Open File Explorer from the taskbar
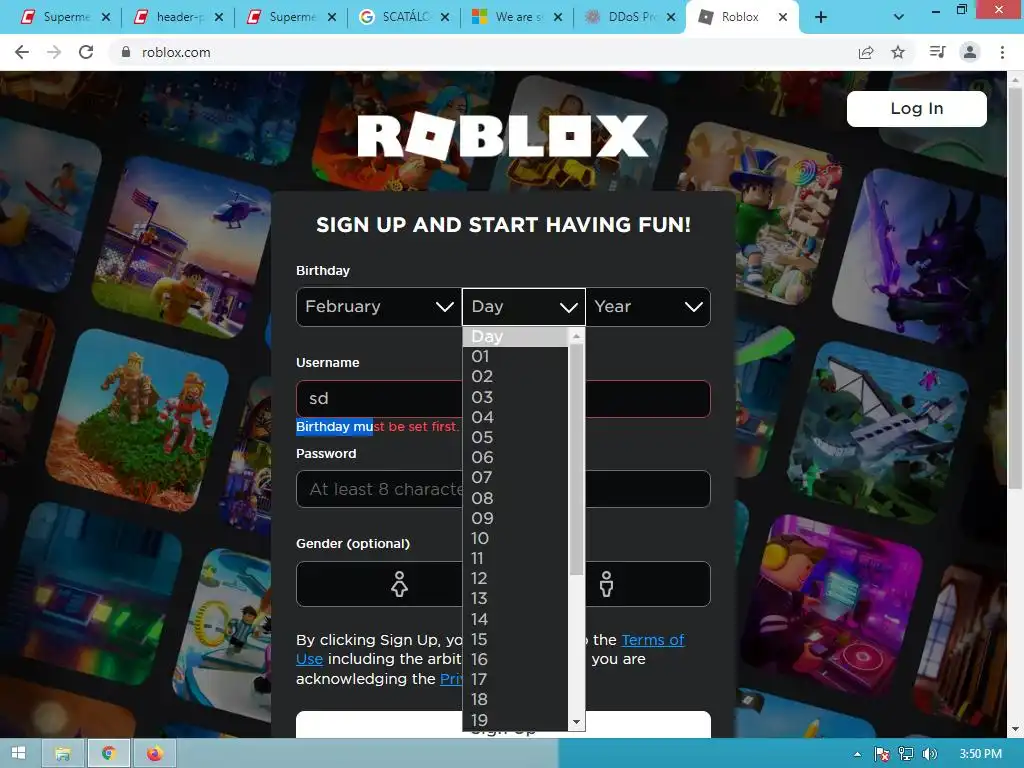The width and height of the screenshot is (1024, 768). 63,754
